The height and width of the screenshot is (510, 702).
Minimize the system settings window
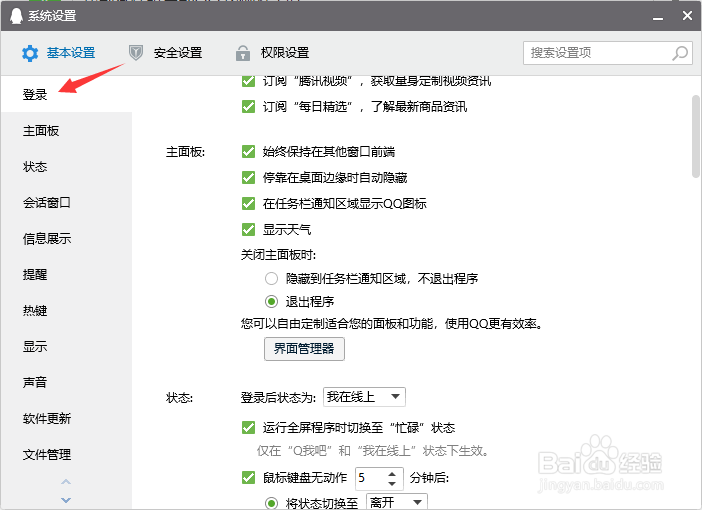[658, 17]
